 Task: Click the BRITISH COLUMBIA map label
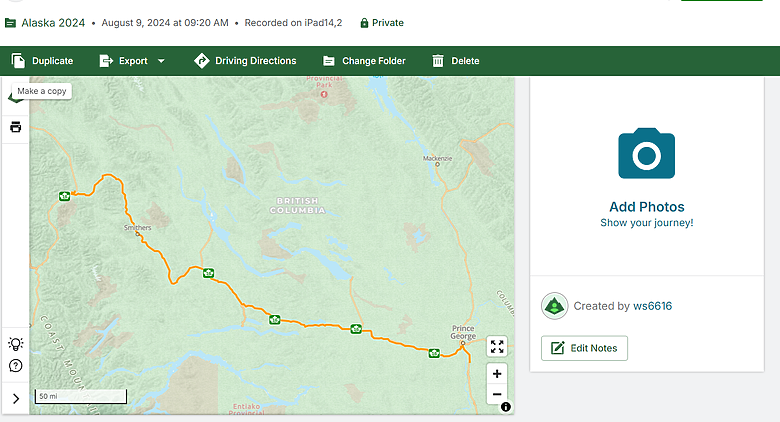pos(297,205)
